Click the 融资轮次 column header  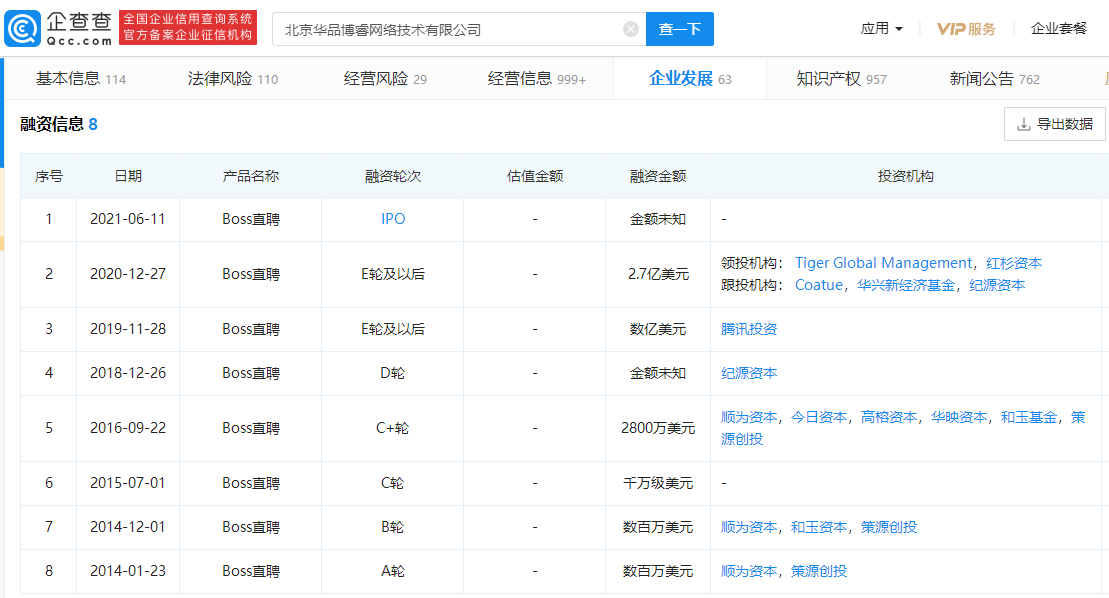pyautogui.click(x=393, y=176)
